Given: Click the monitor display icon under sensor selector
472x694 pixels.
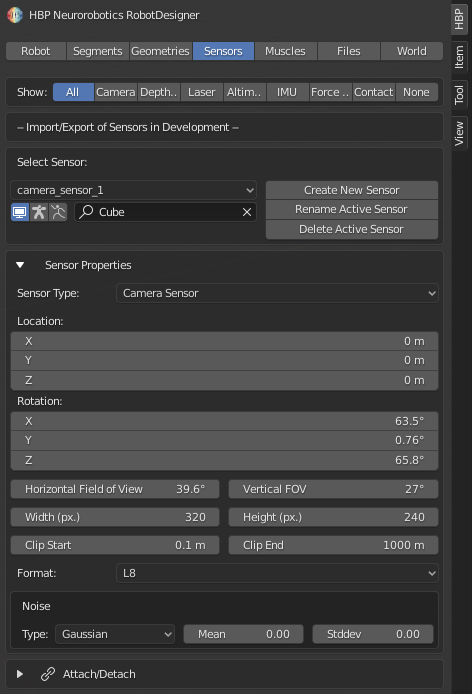Looking at the screenshot, I should click(x=19, y=212).
